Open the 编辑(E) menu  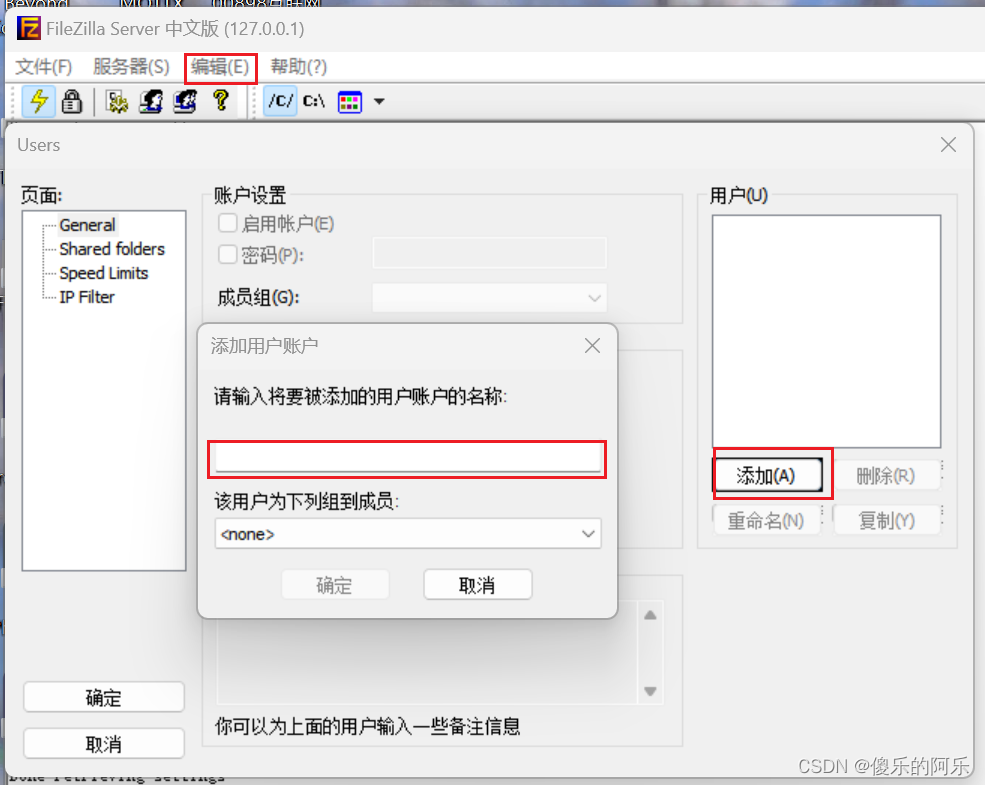220,67
